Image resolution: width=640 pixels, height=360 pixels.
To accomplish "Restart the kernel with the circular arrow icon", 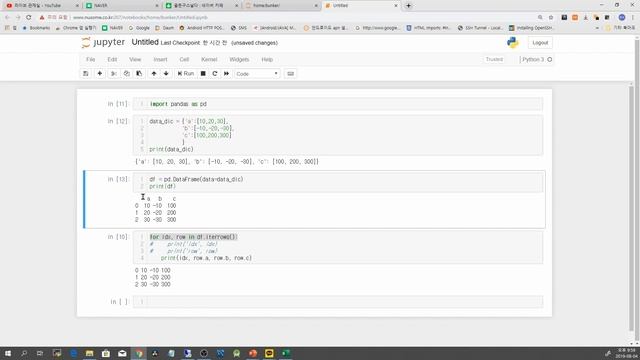I will pyautogui.click(x=215, y=73).
